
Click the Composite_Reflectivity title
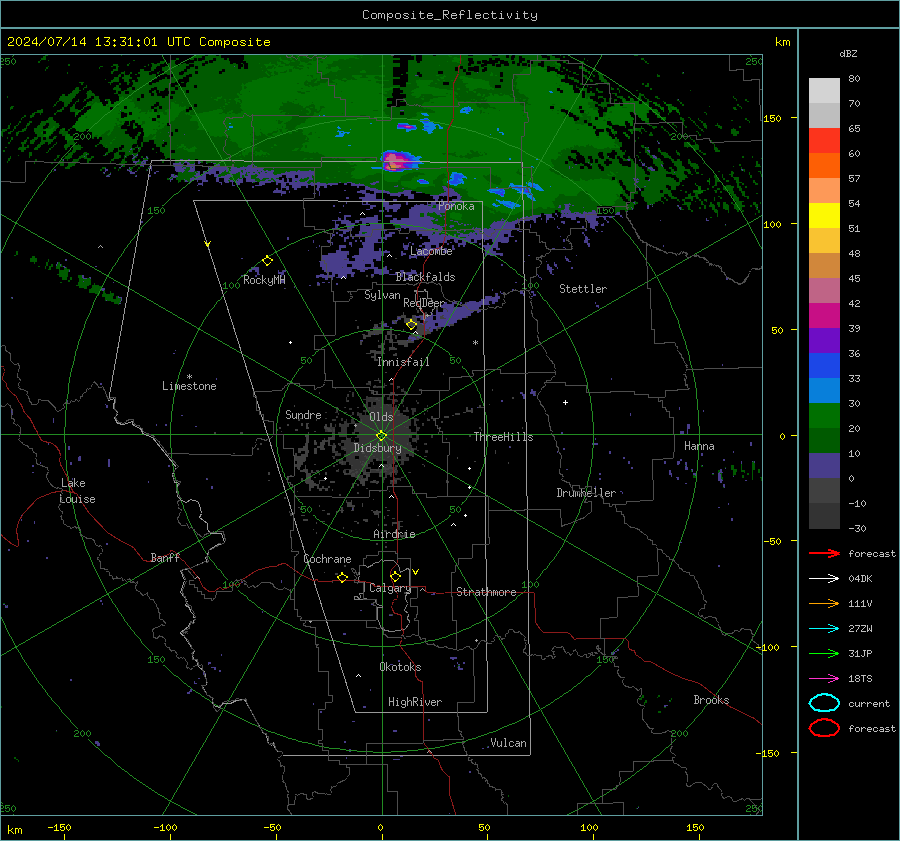coord(449,15)
